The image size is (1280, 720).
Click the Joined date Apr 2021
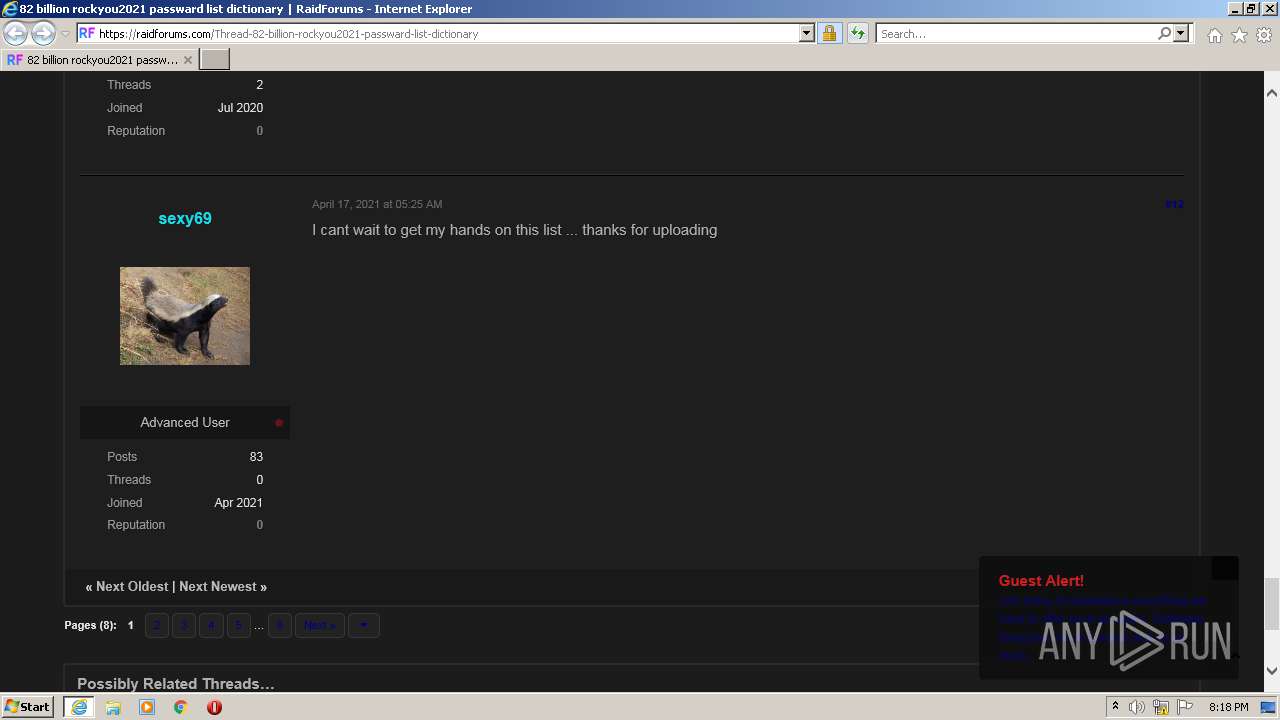point(238,503)
